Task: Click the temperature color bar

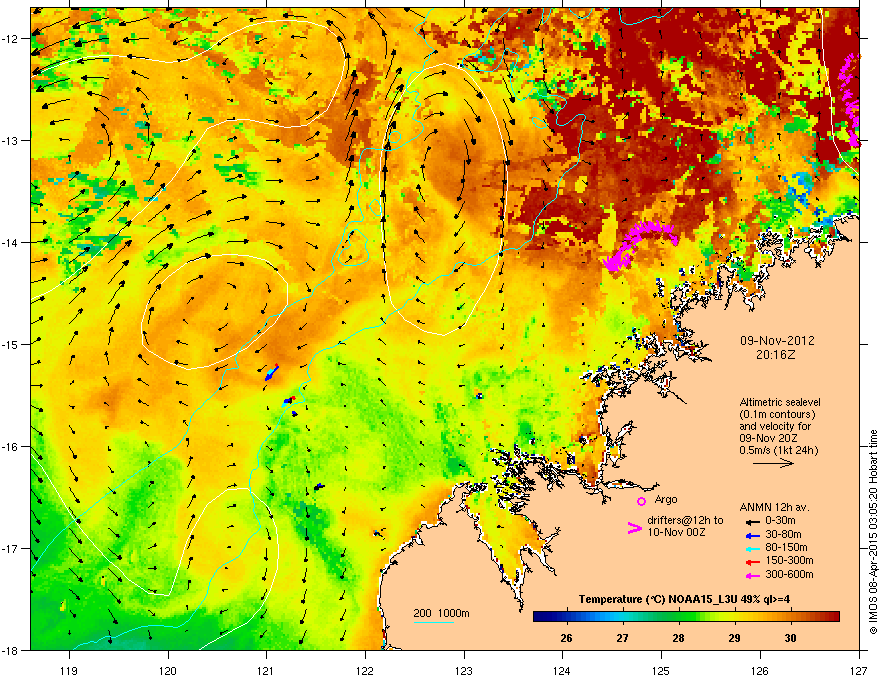Action: click(686, 617)
